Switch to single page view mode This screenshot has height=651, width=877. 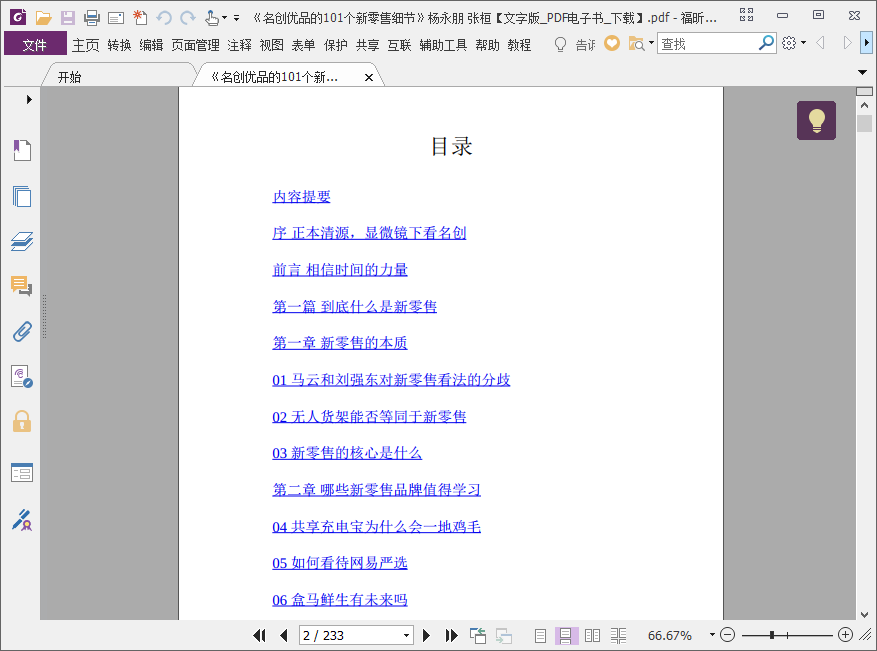[x=540, y=635]
